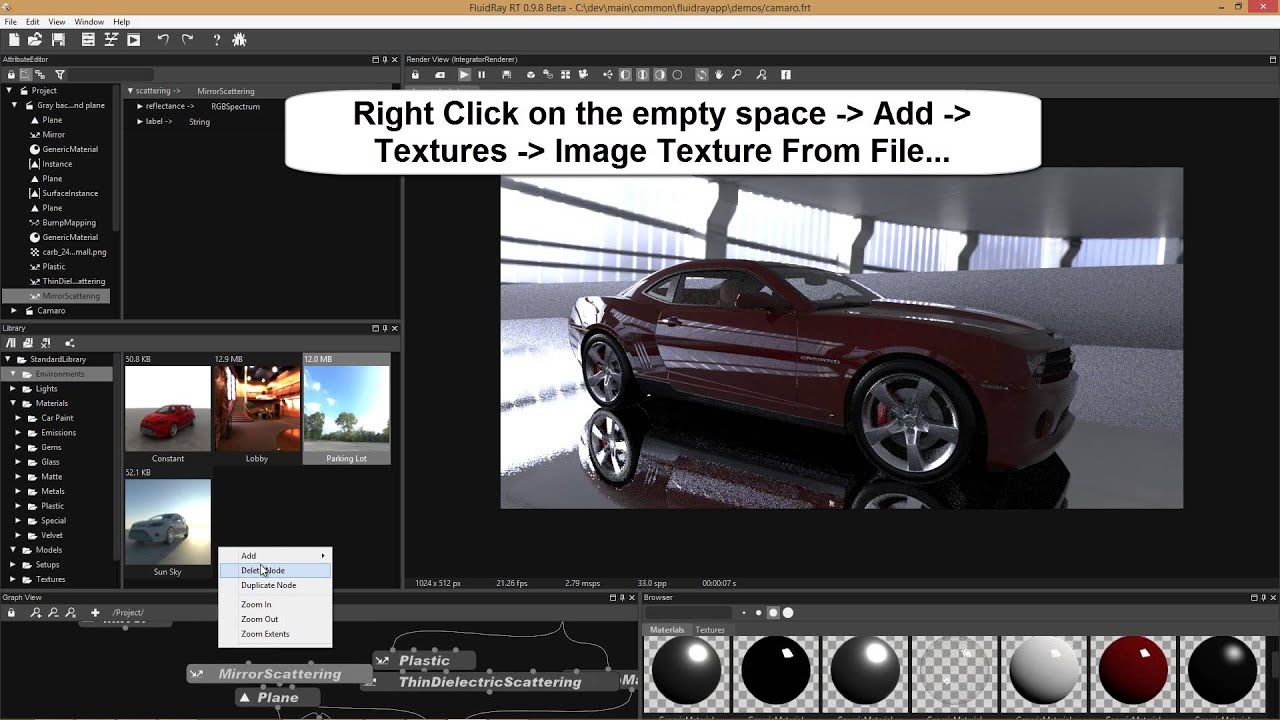Click the Open project folder icon
1280x720 pixels.
coord(35,40)
